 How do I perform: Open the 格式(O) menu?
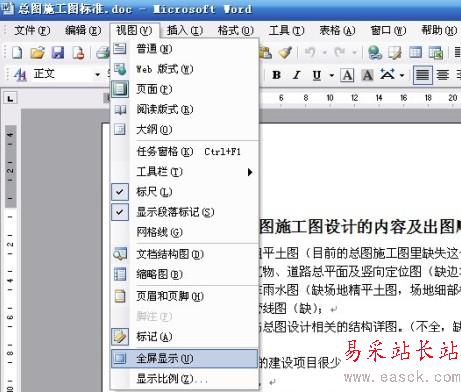(x=236, y=31)
